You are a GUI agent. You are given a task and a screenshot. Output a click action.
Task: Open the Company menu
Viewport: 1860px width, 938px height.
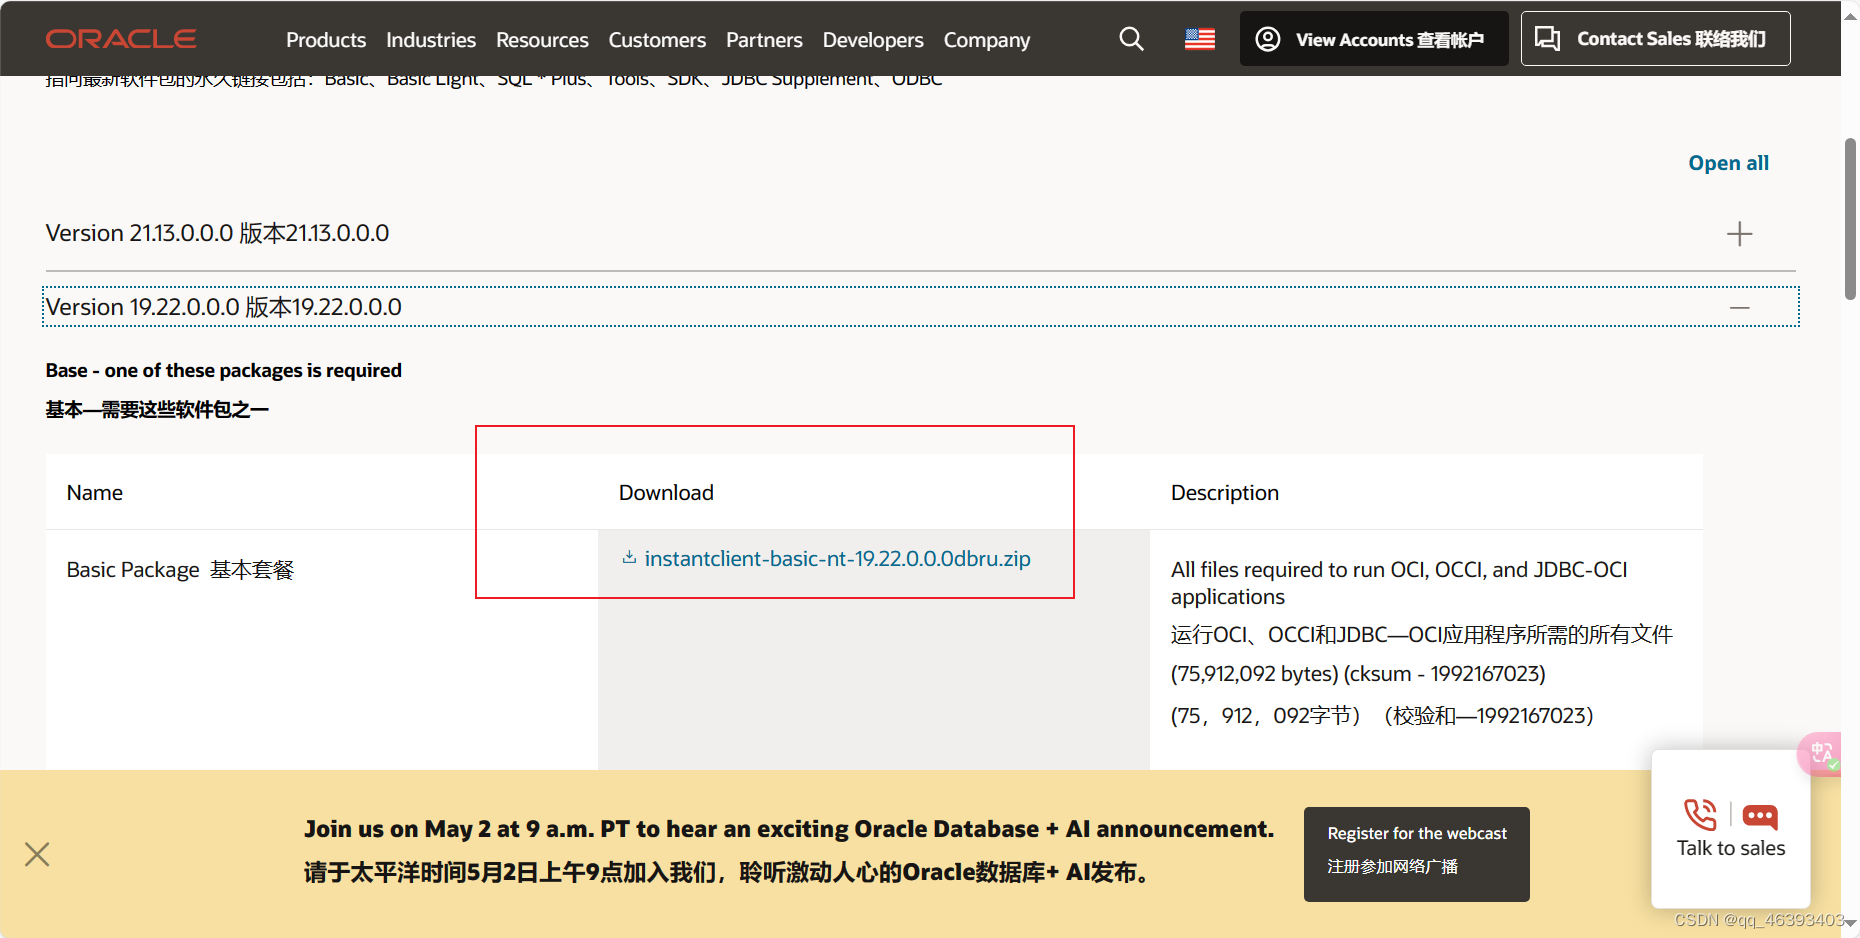(987, 40)
